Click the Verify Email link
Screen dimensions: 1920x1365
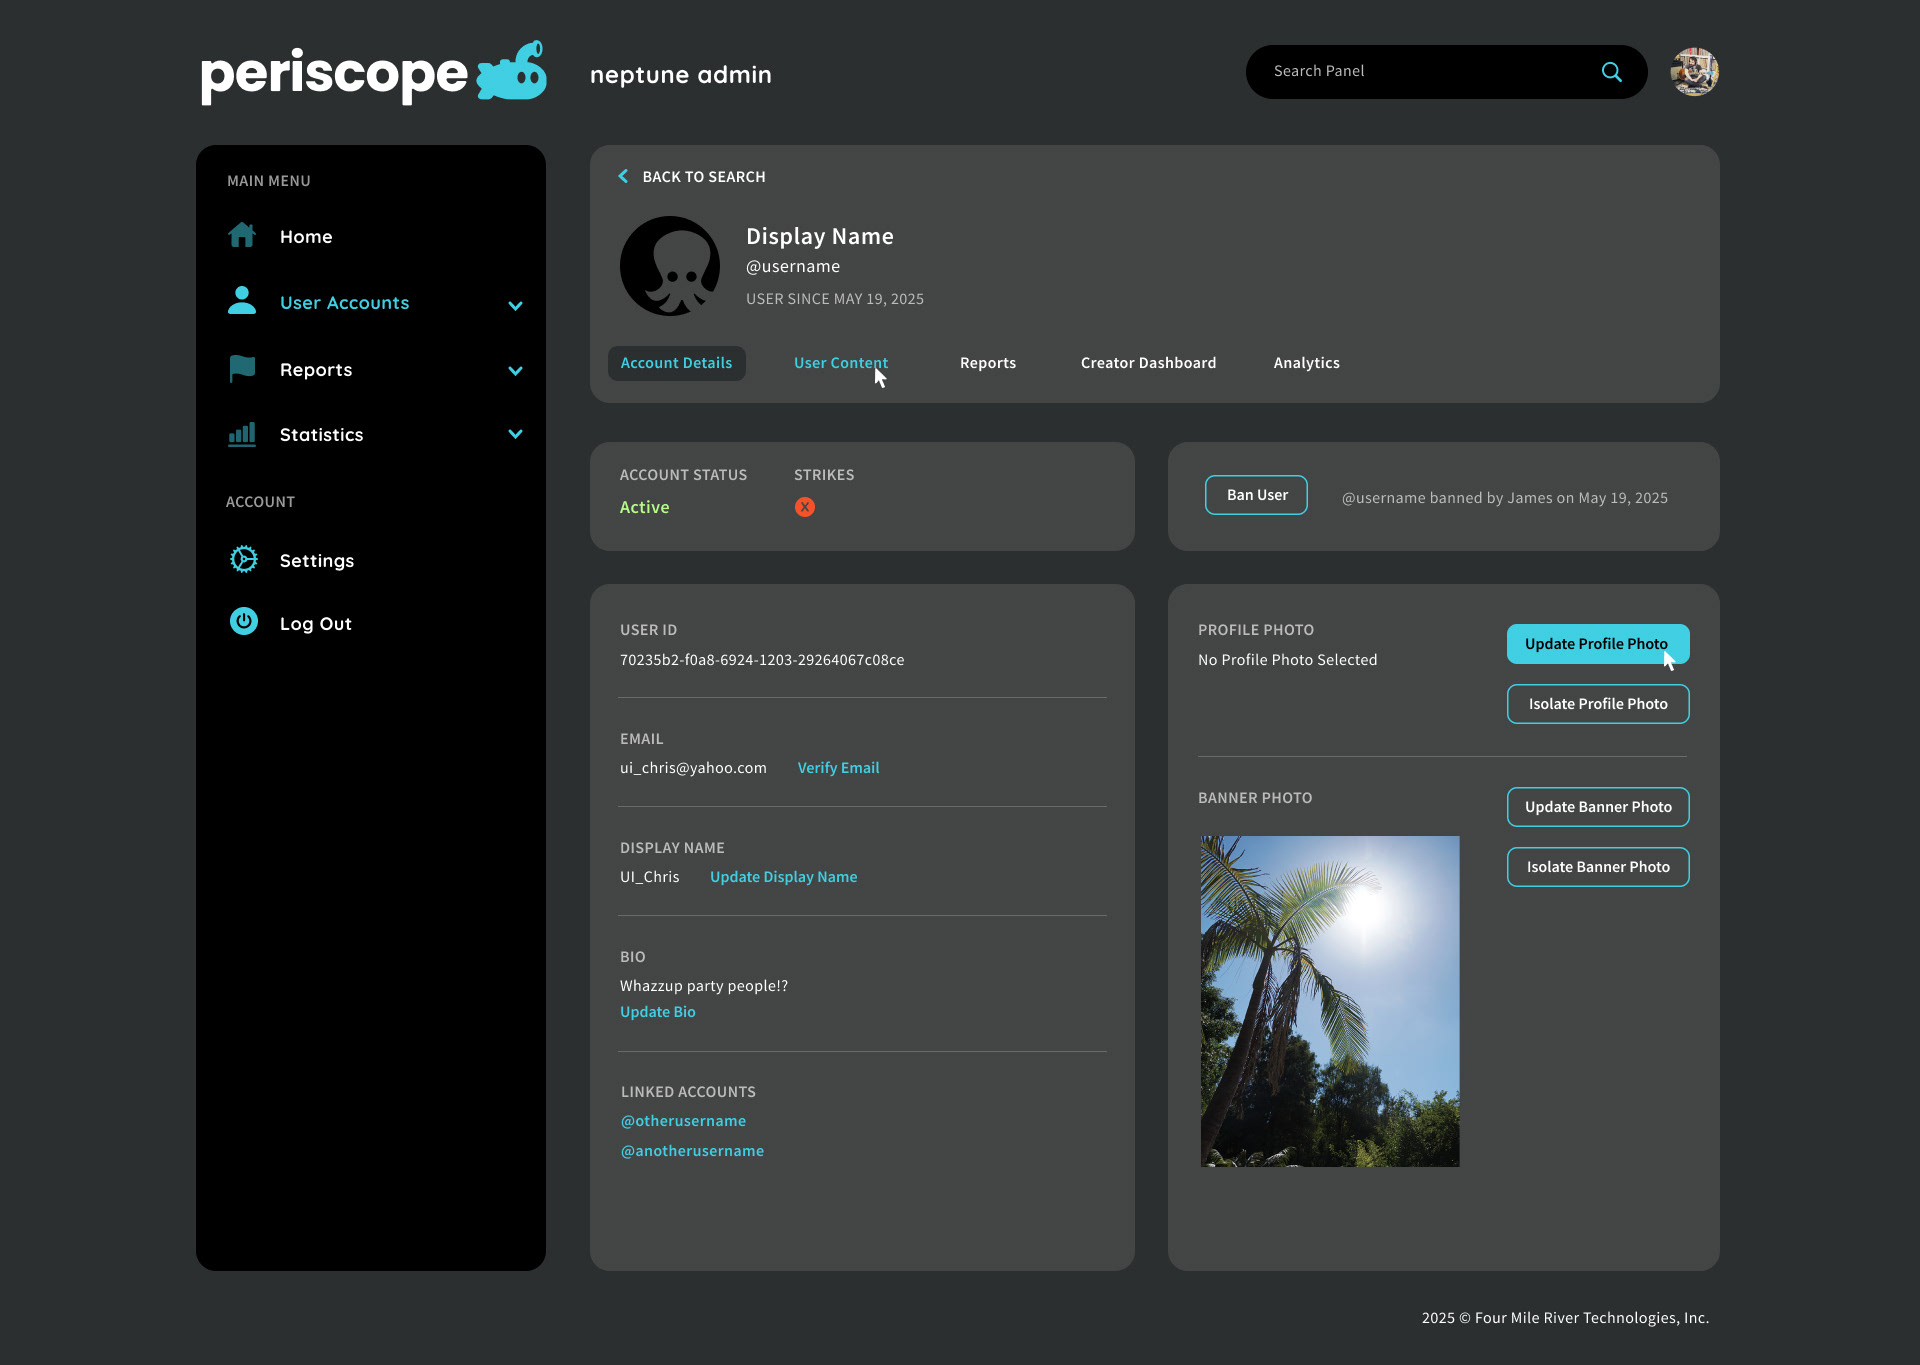[838, 768]
